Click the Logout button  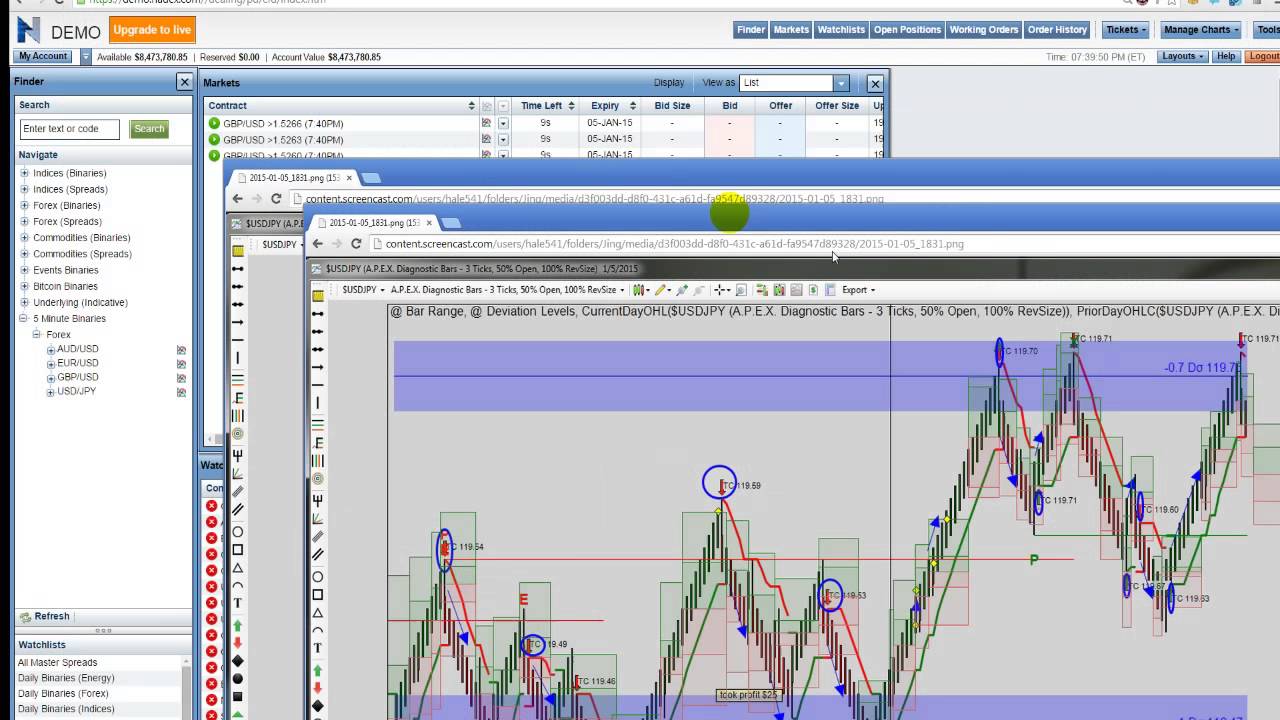click(1264, 57)
